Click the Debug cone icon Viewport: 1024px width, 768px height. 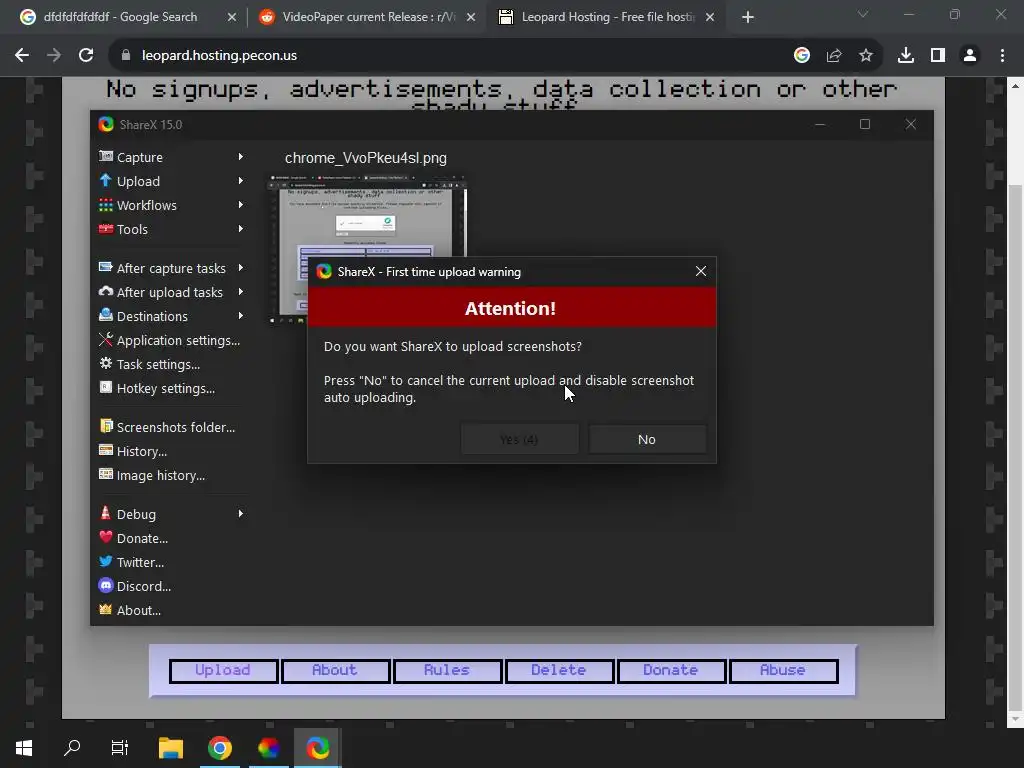106,513
